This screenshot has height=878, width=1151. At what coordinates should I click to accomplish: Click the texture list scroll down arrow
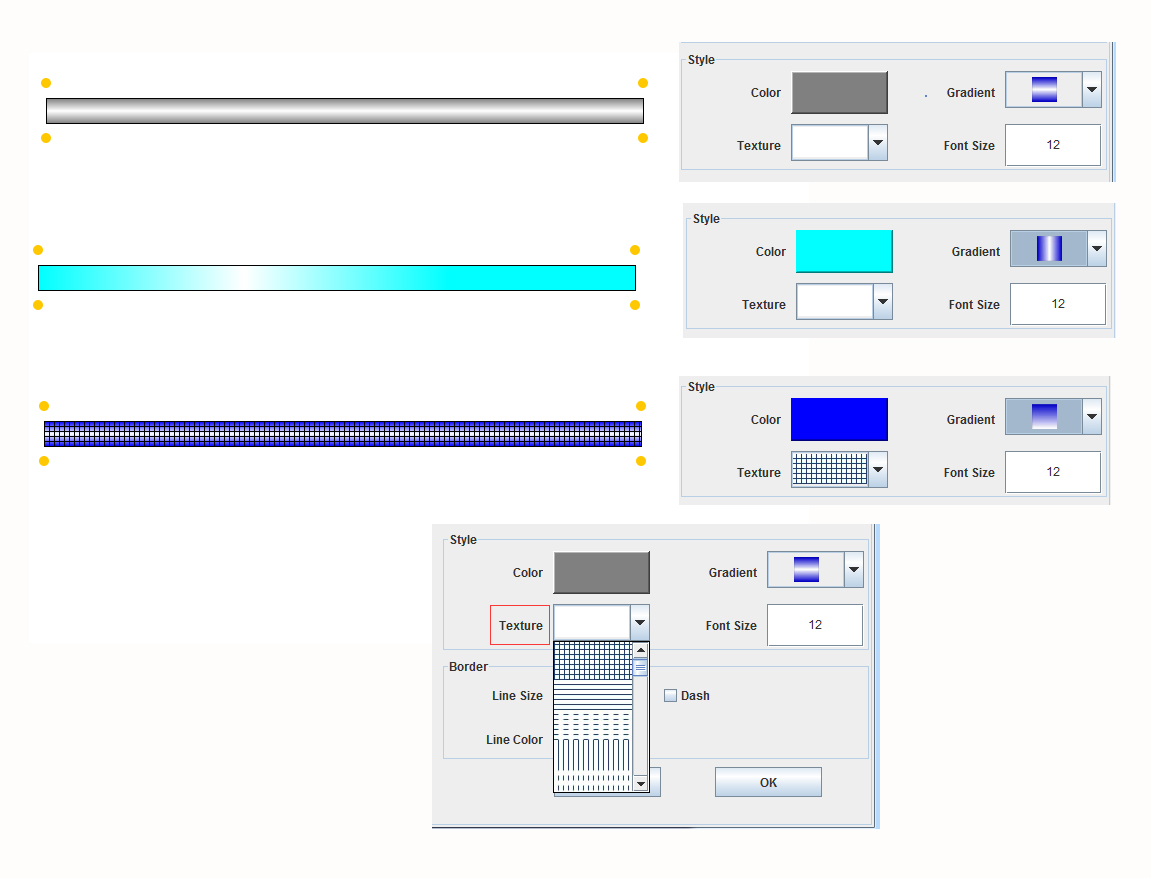pos(641,784)
